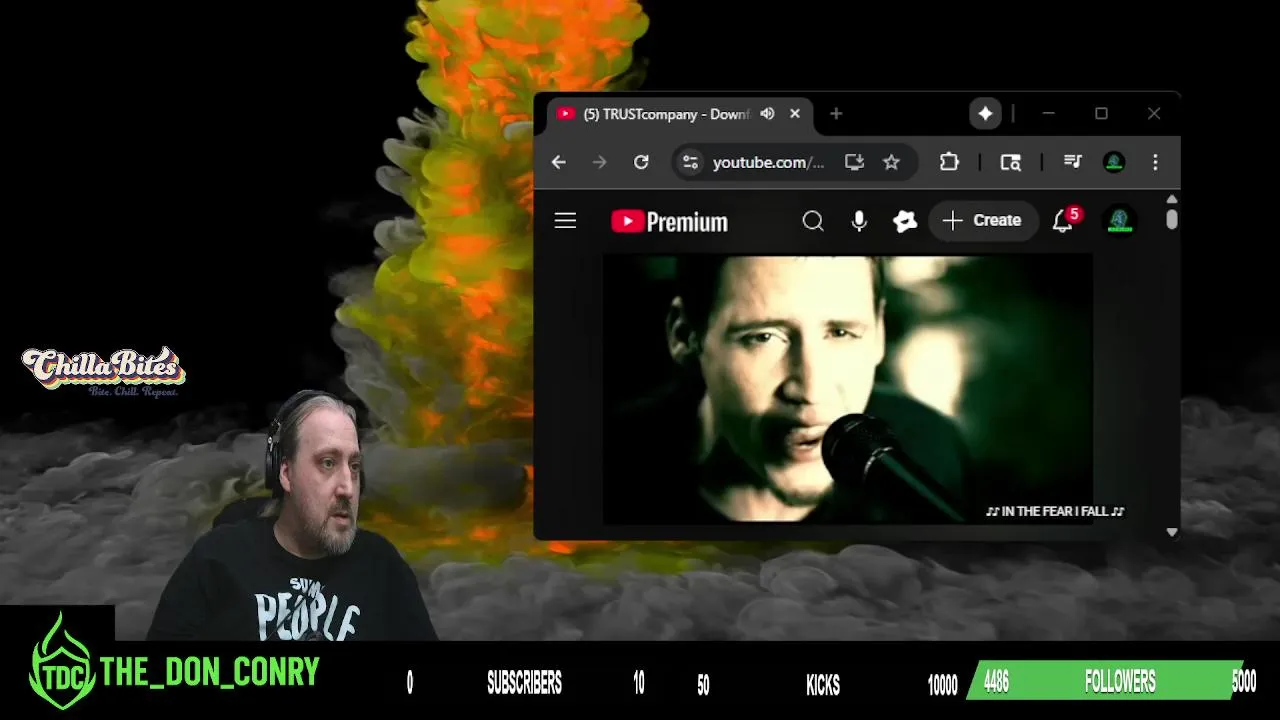Open the YouTube hamburger guide menu
1280x720 pixels.
pos(565,221)
